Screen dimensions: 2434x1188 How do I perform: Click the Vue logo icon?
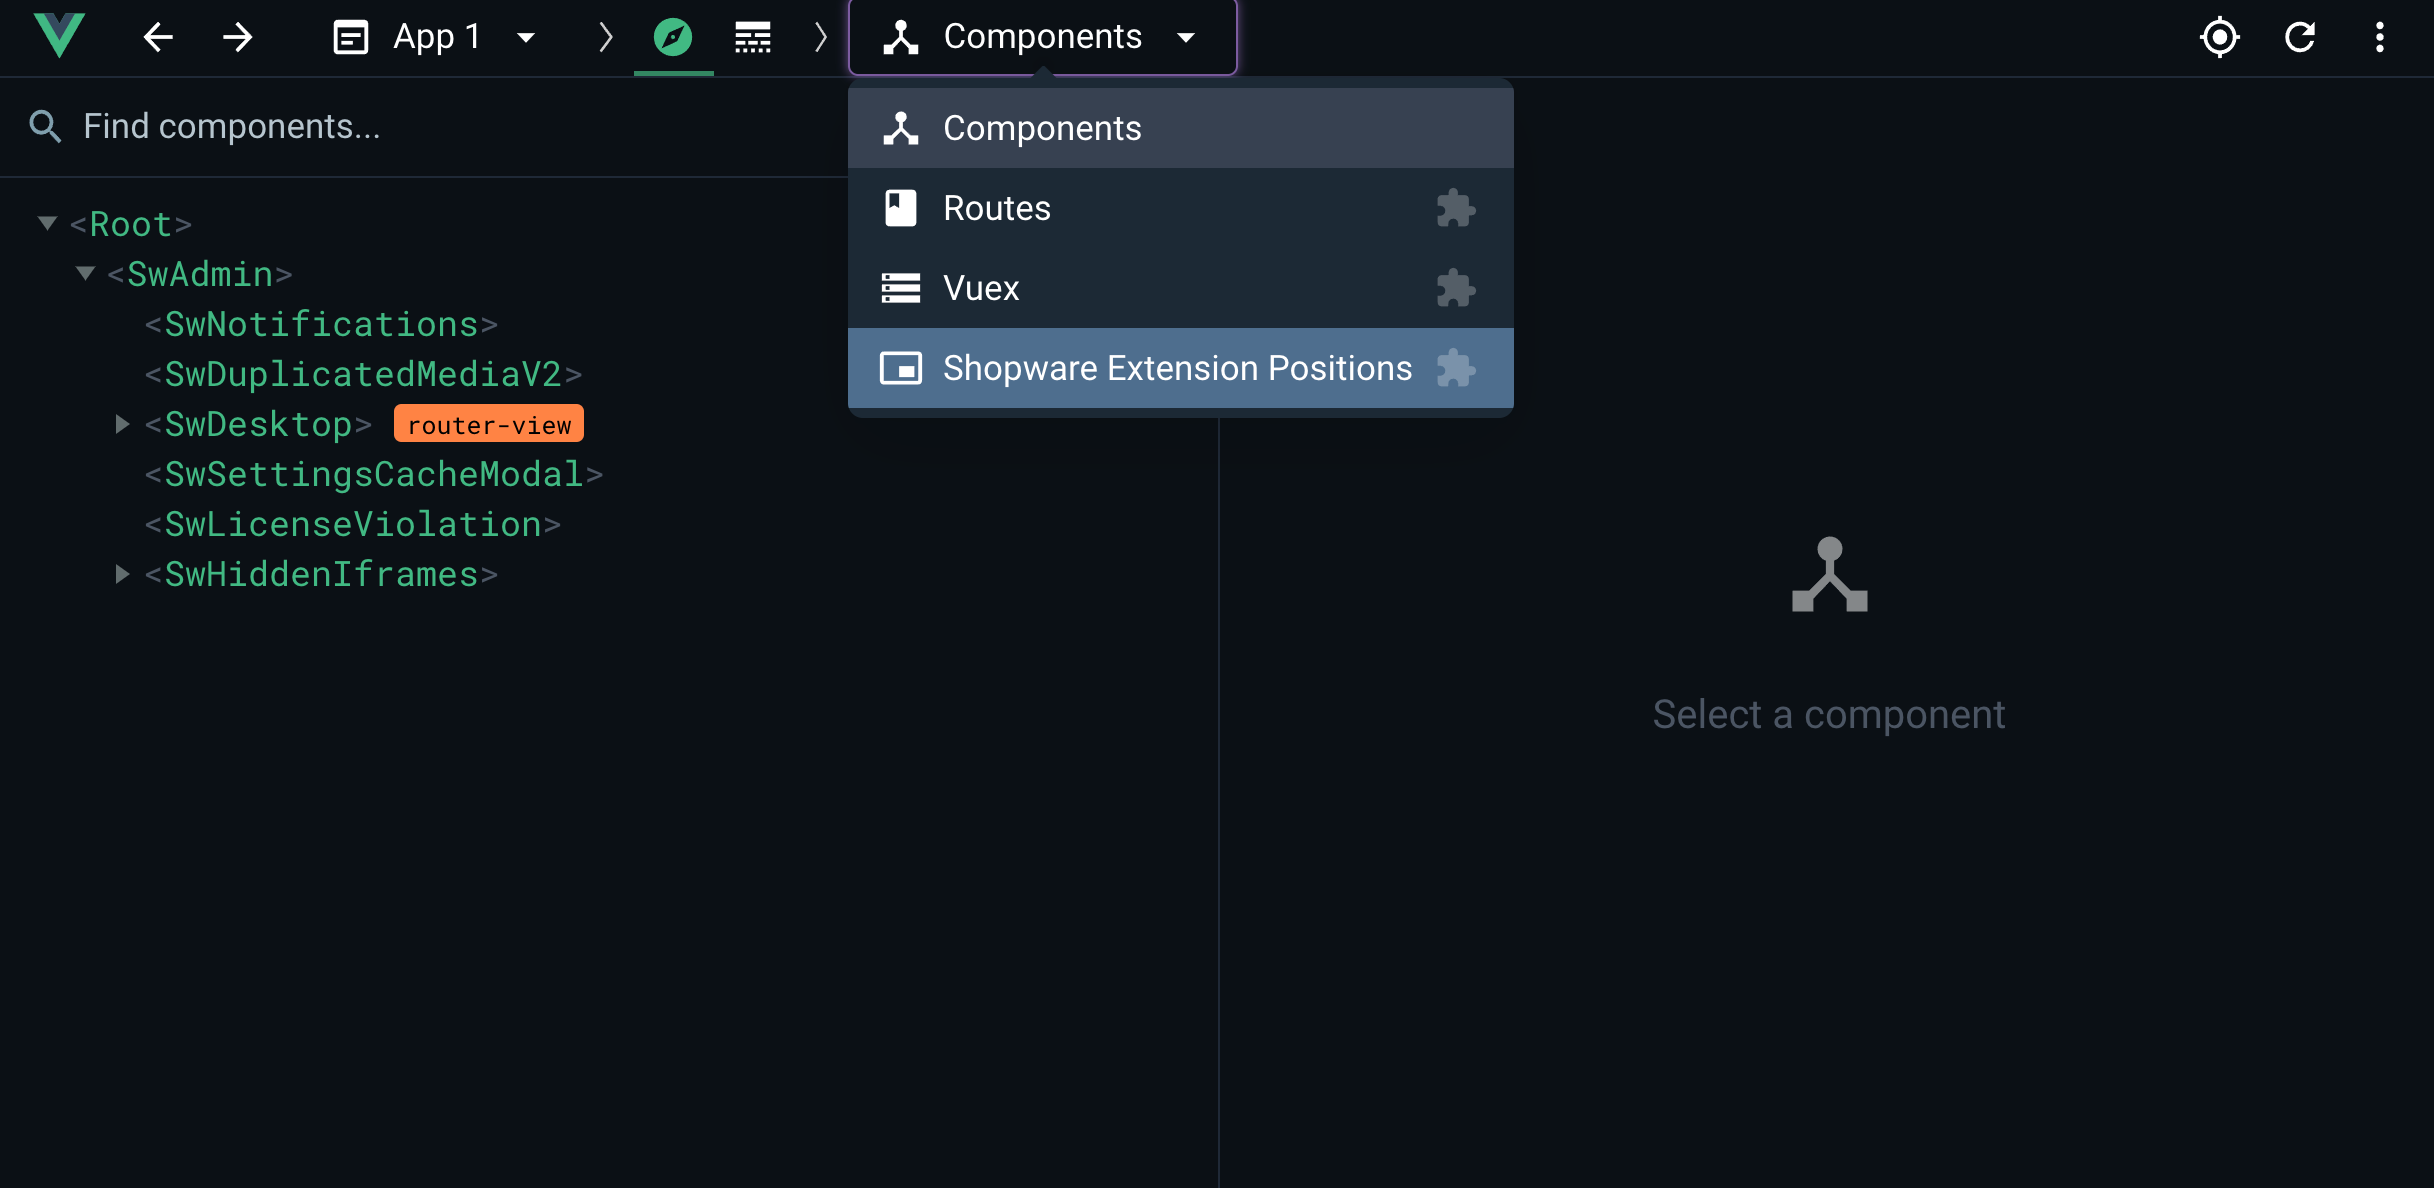coord(59,36)
